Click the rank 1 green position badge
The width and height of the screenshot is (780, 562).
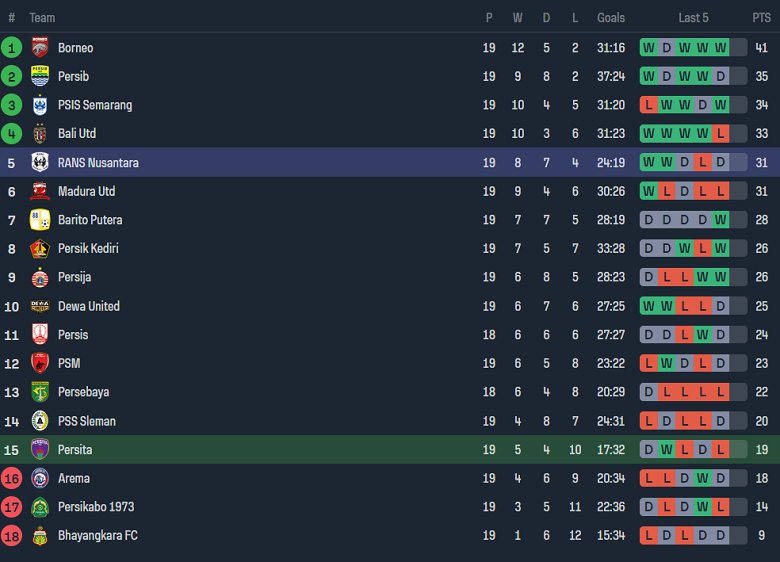tap(11, 48)
